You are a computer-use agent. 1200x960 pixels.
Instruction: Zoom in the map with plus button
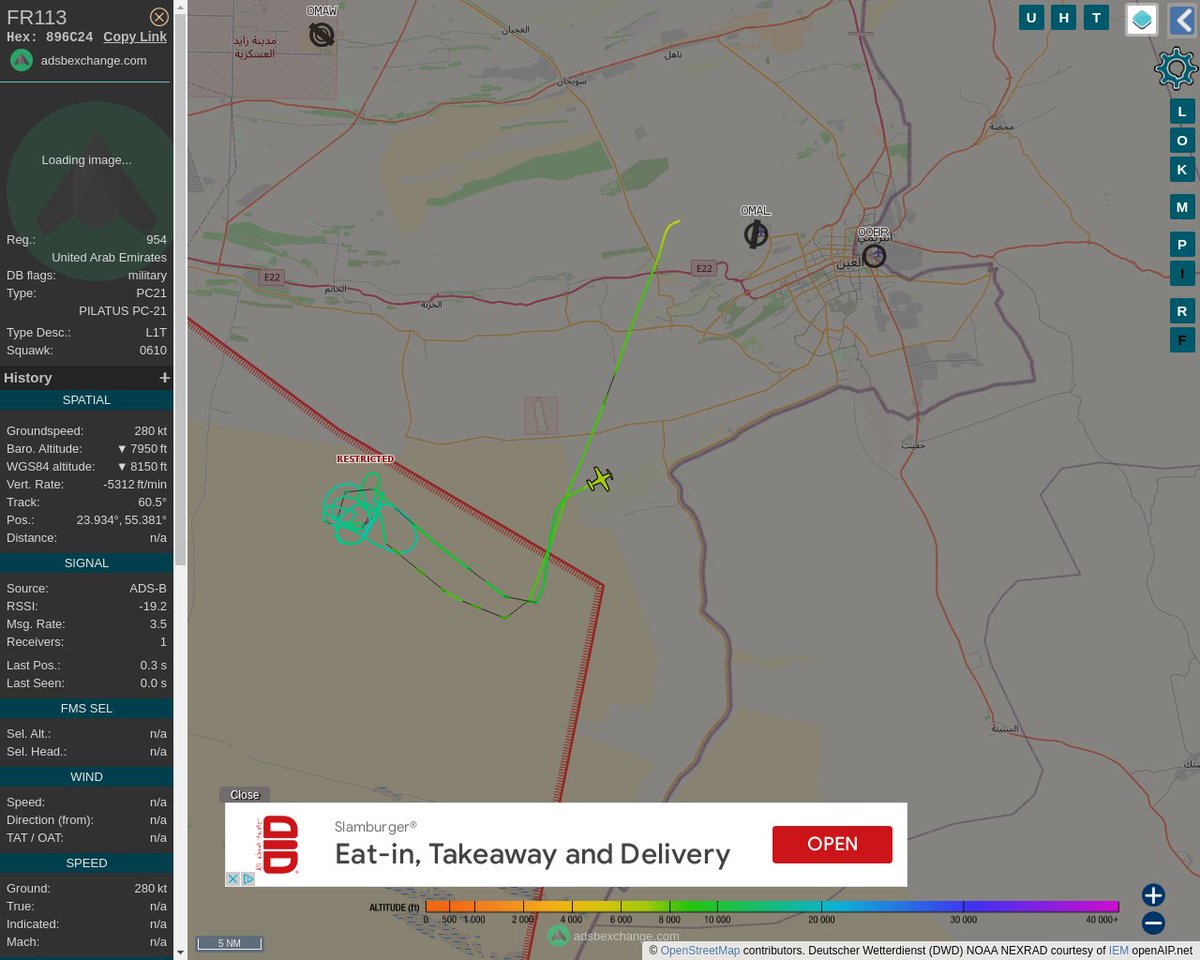point(1153,895)
